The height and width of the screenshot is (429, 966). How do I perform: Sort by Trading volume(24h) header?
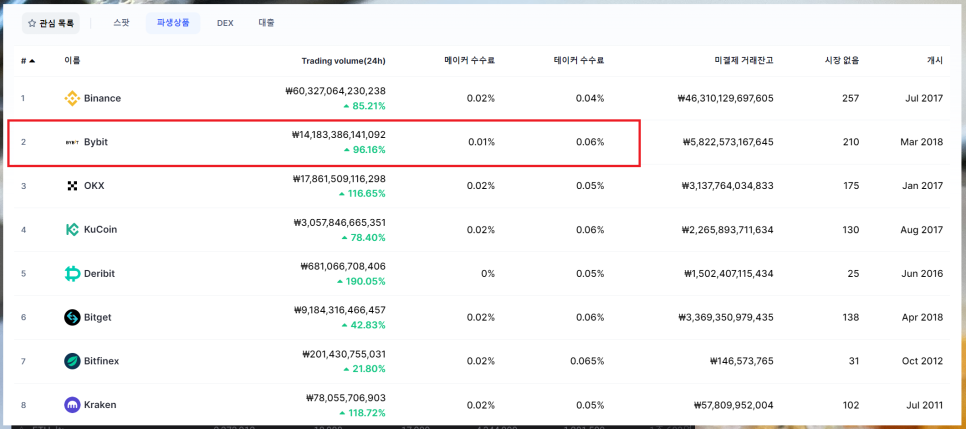click(343, 60)
